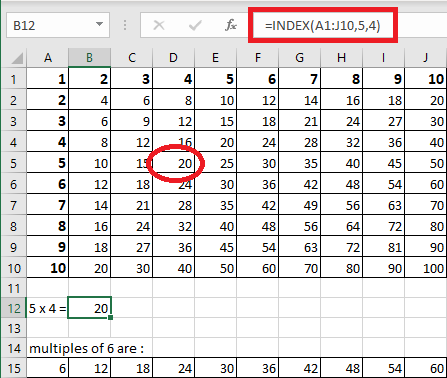Viewport: 447px width, 378px height.
Task: Select row 15 header
Action: click(14, 368)
